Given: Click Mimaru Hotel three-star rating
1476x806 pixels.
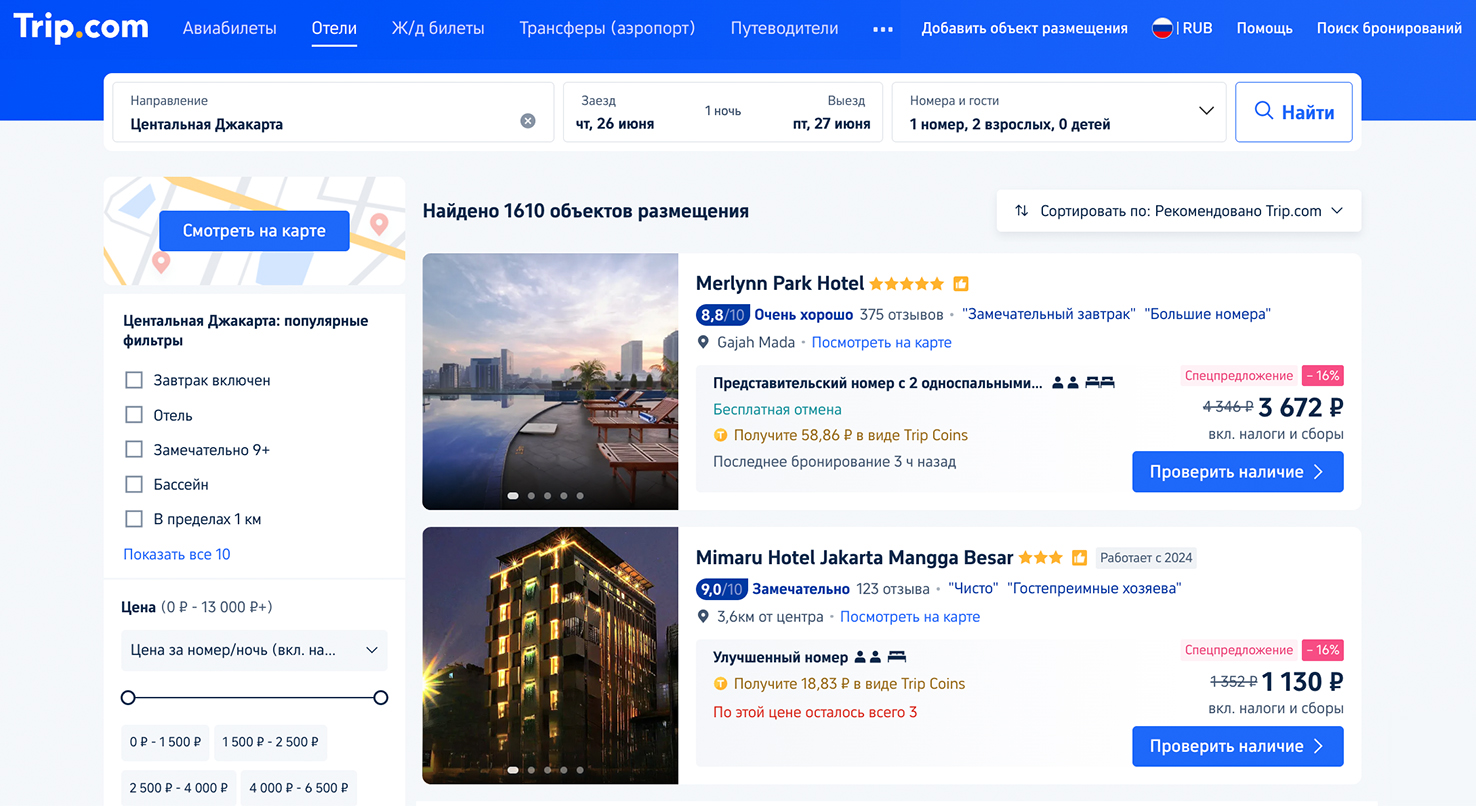Looking at the screenshot, I should pyautogui.click(x=1041, y=558).
